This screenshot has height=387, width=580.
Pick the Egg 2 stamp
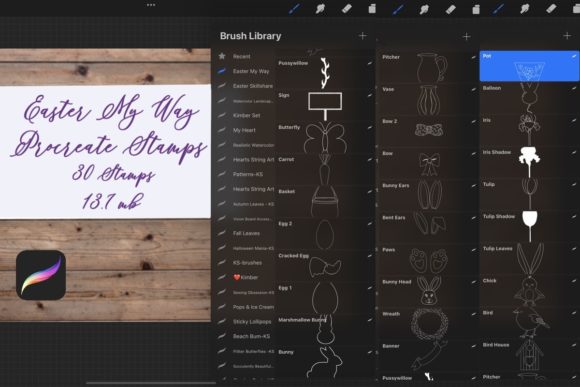(326, 234)
